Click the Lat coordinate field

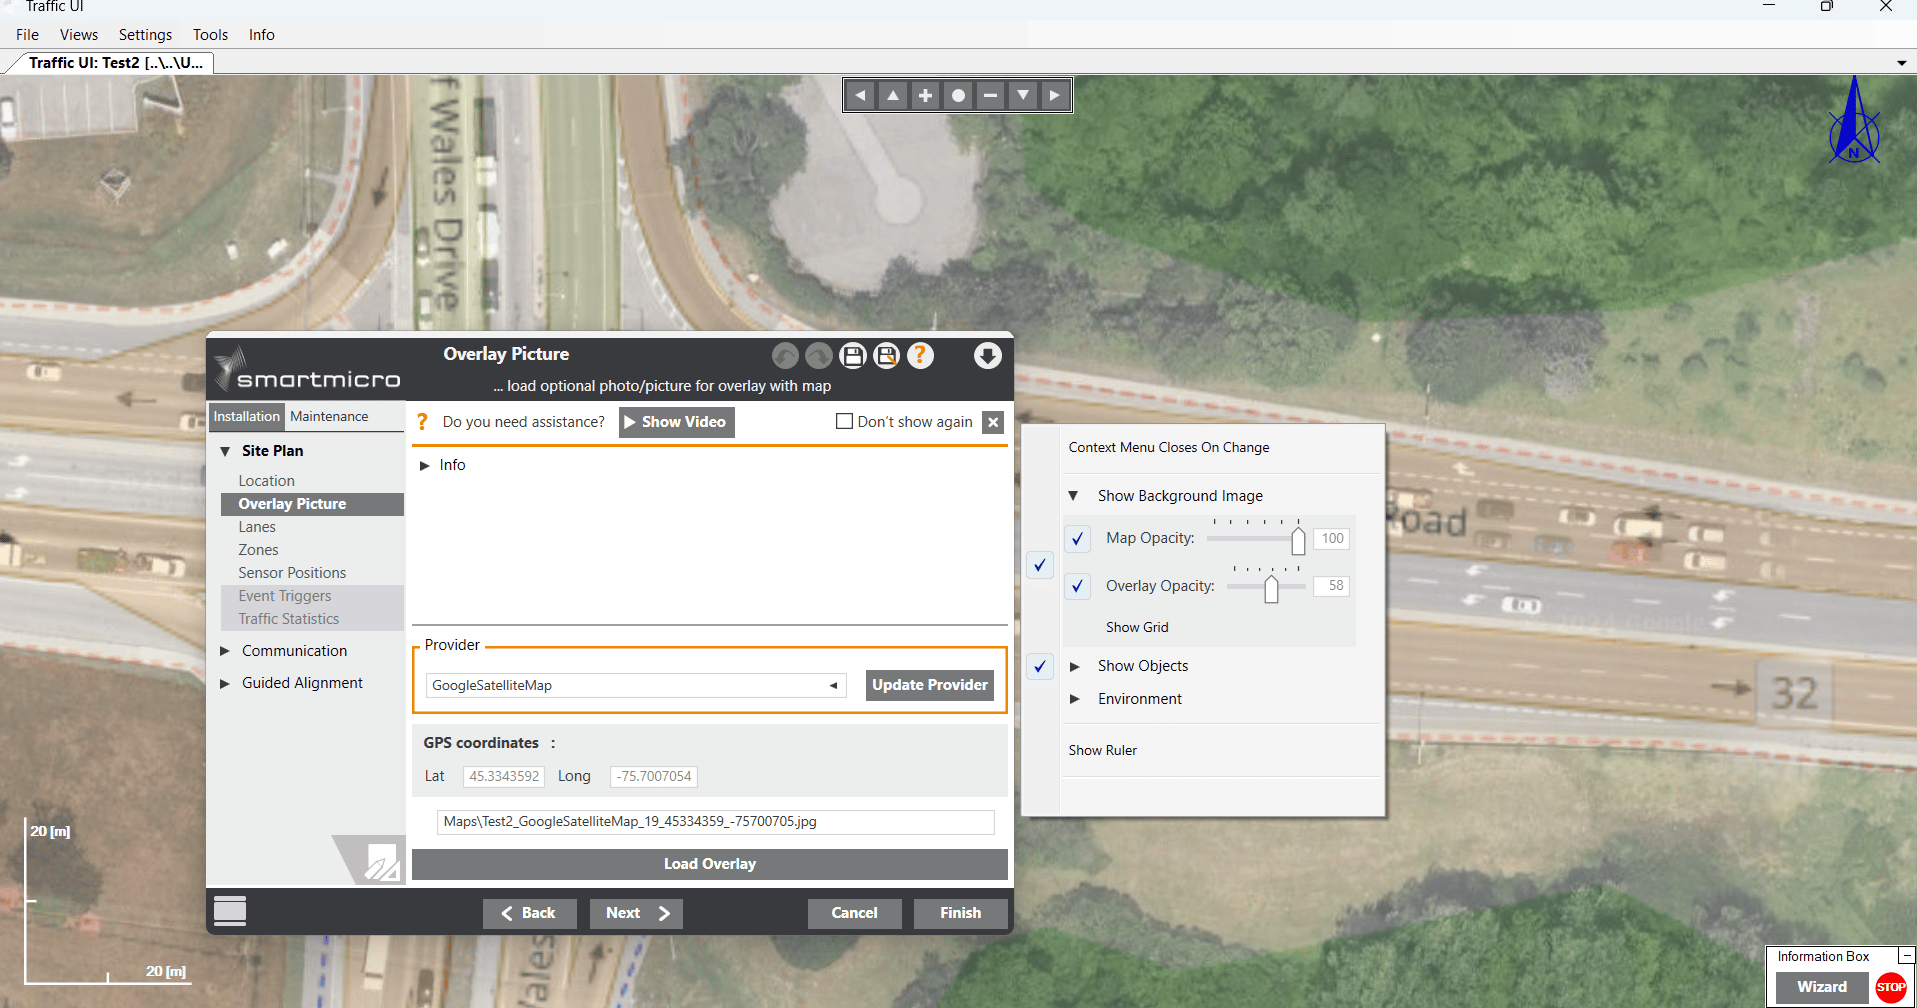504,776
